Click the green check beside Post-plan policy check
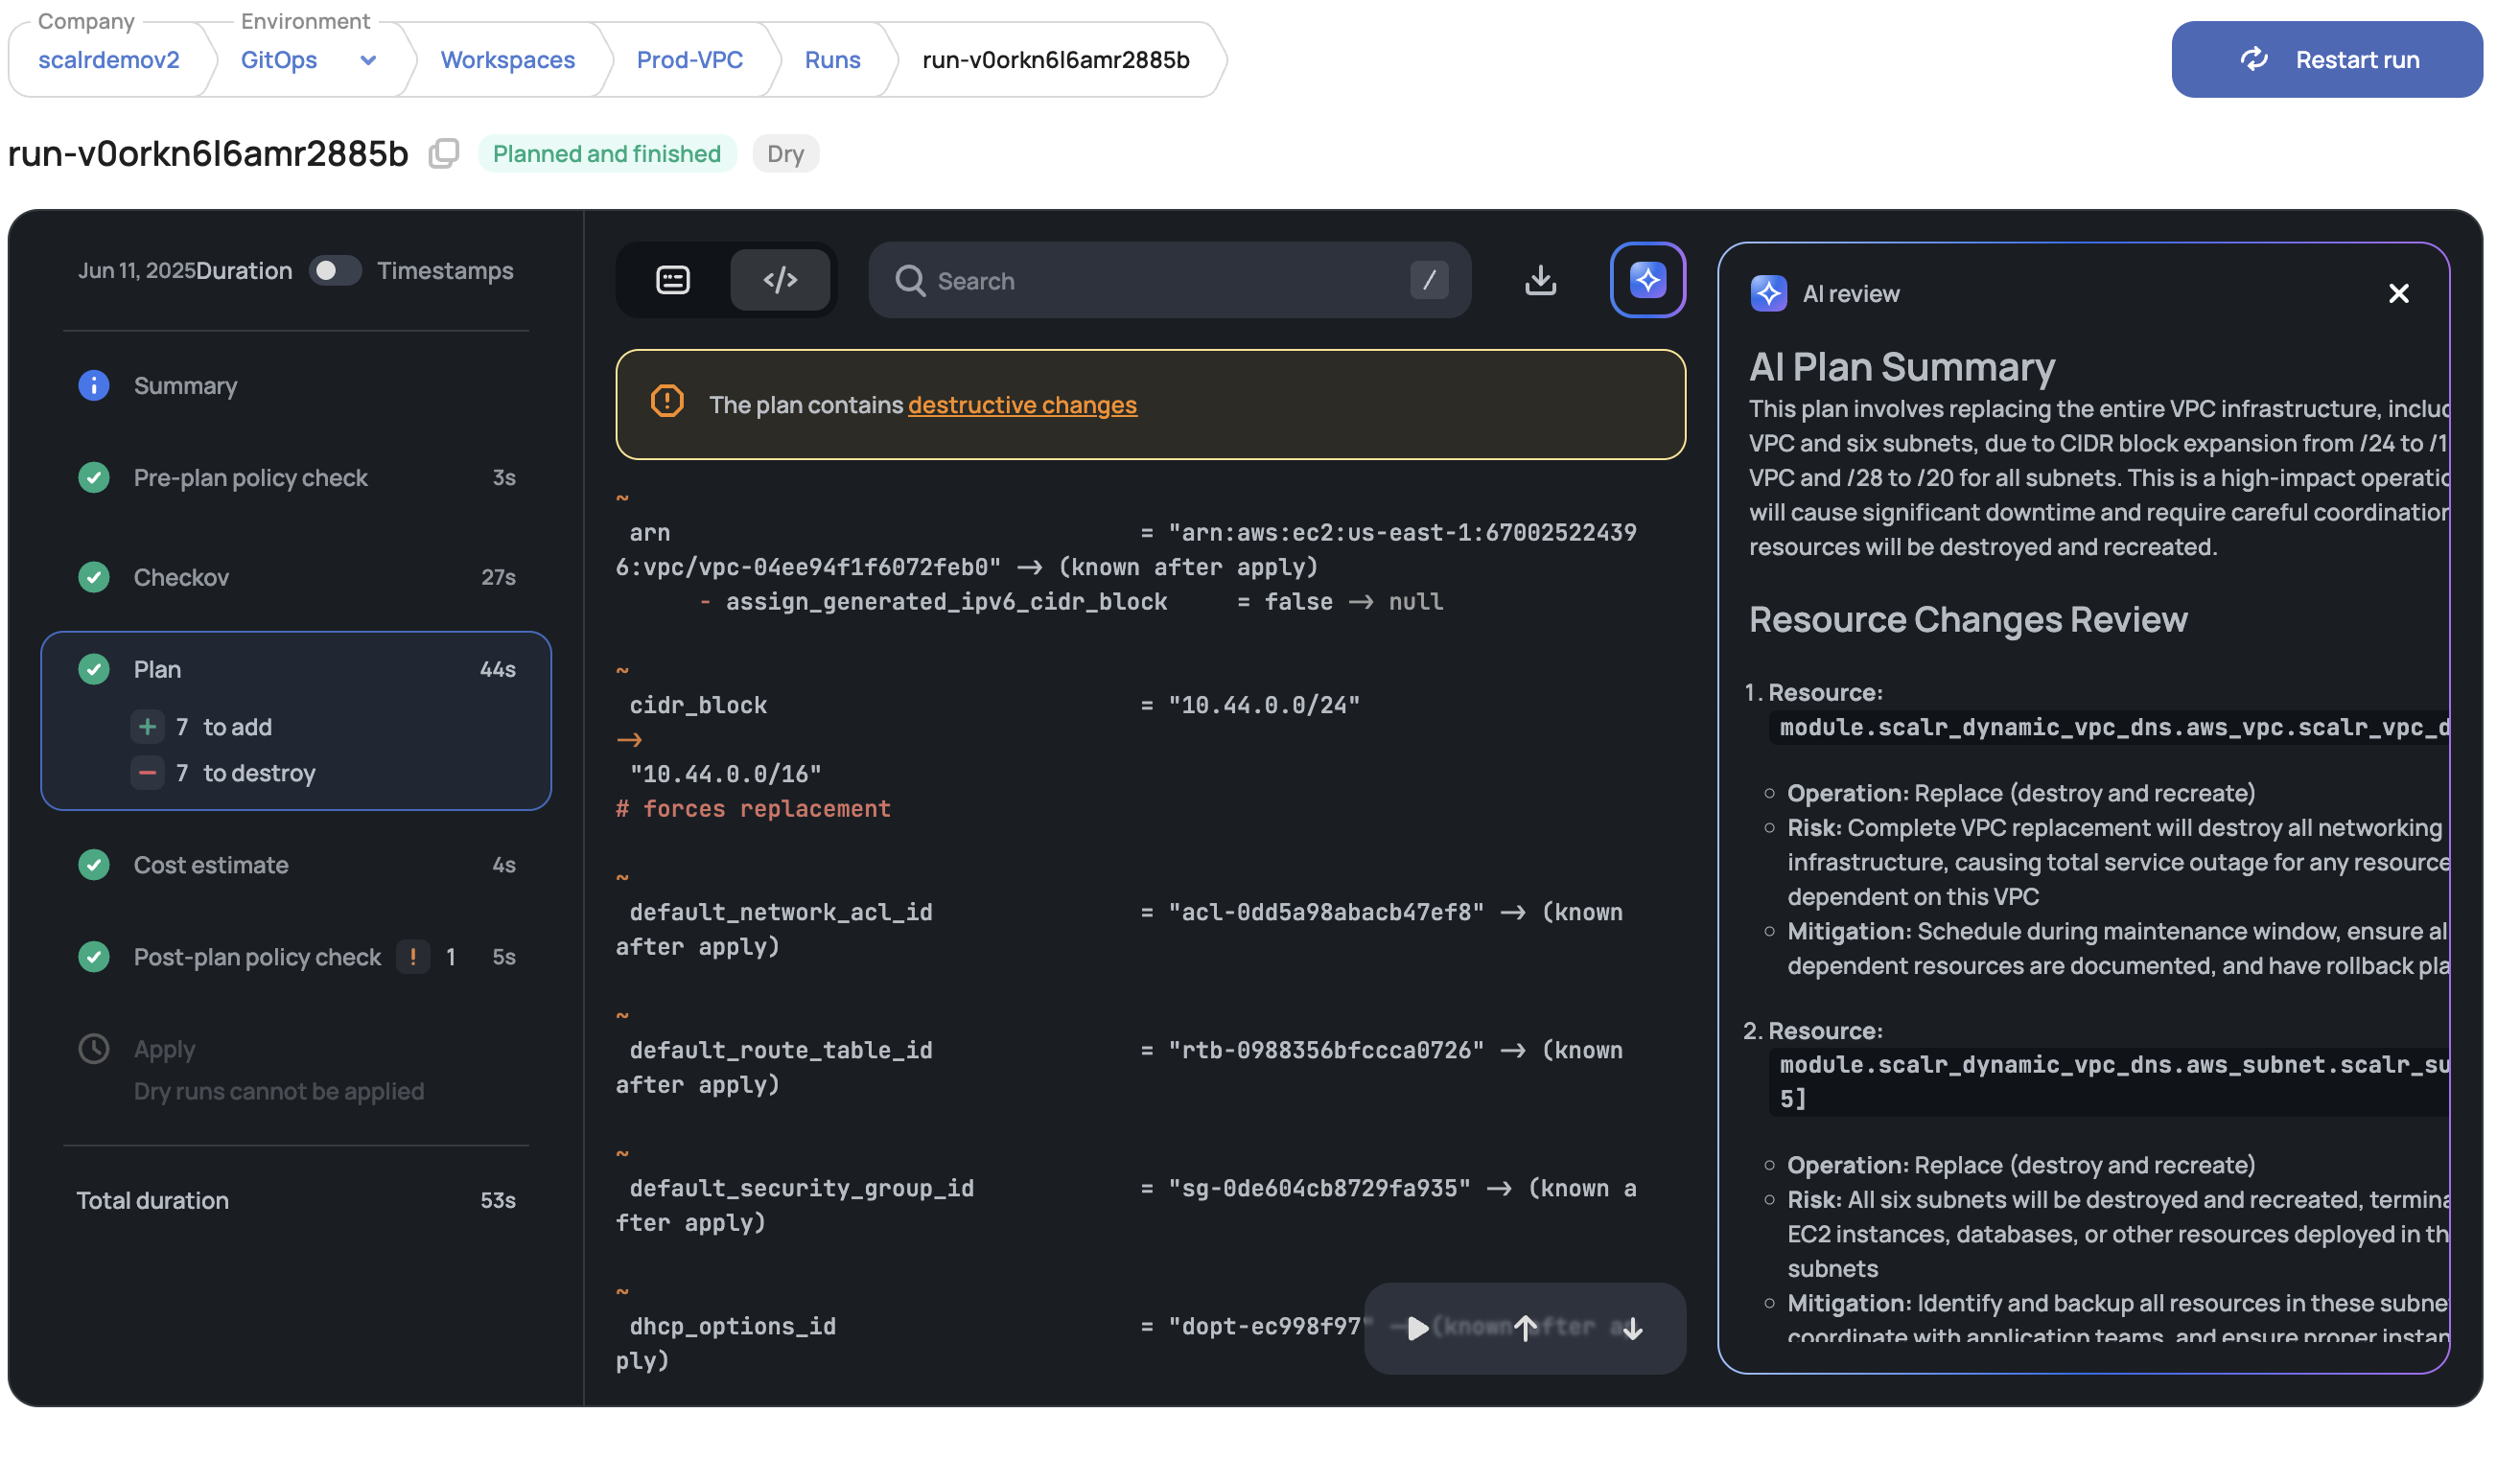2520x1459 pixels. [x=94, y=957]
